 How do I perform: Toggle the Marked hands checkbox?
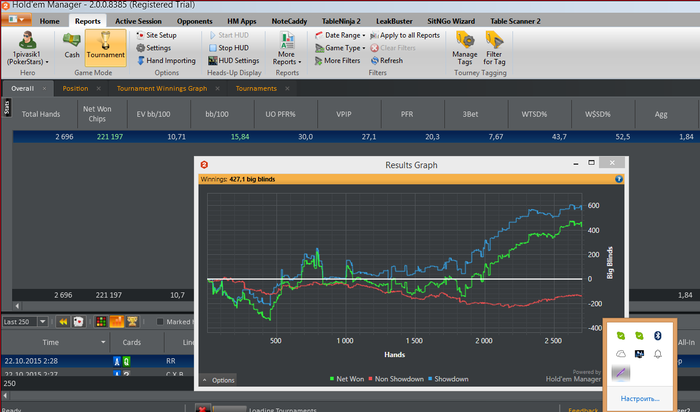(x=160, y=322)
